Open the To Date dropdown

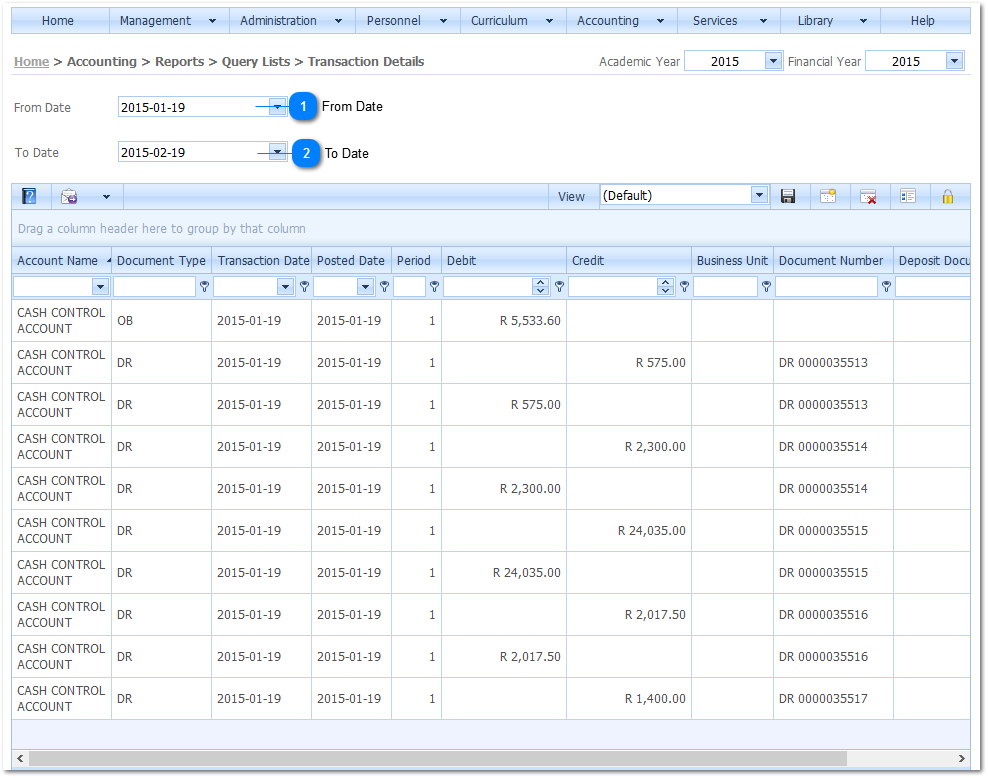point(277,152)
